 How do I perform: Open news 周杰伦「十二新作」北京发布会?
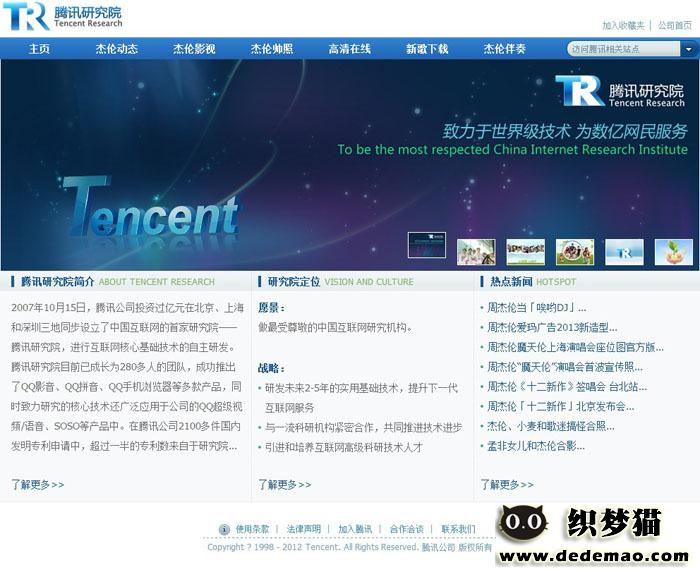pyautogui.click(x=561, y=406)
